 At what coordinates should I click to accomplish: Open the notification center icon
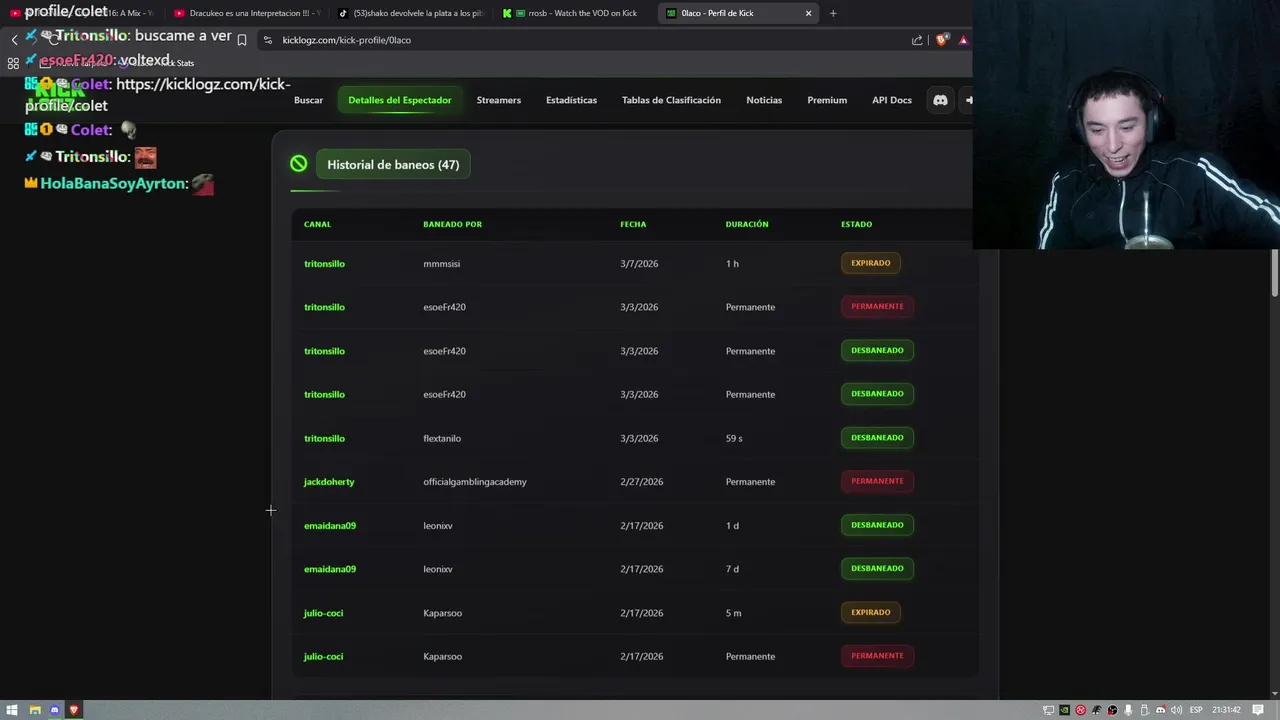1257,710
